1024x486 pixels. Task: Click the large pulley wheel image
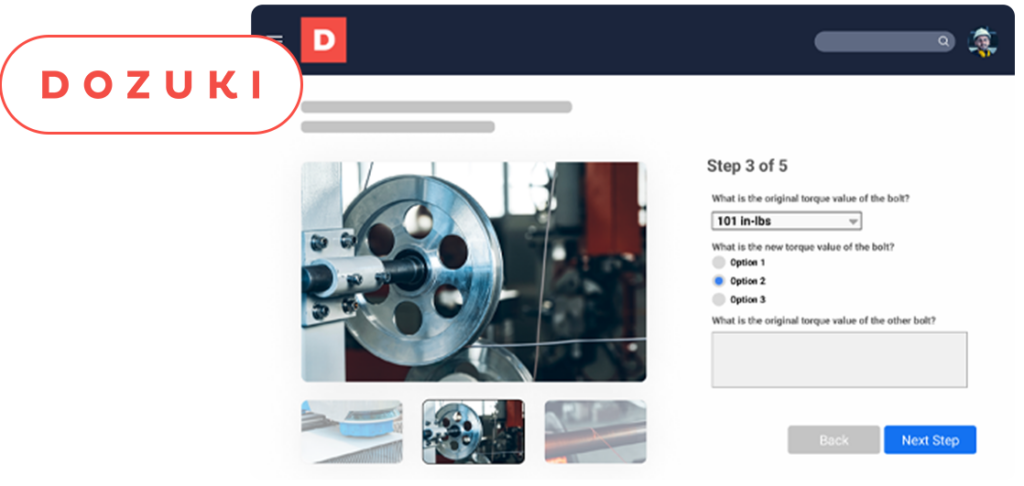tap(473, 272)
